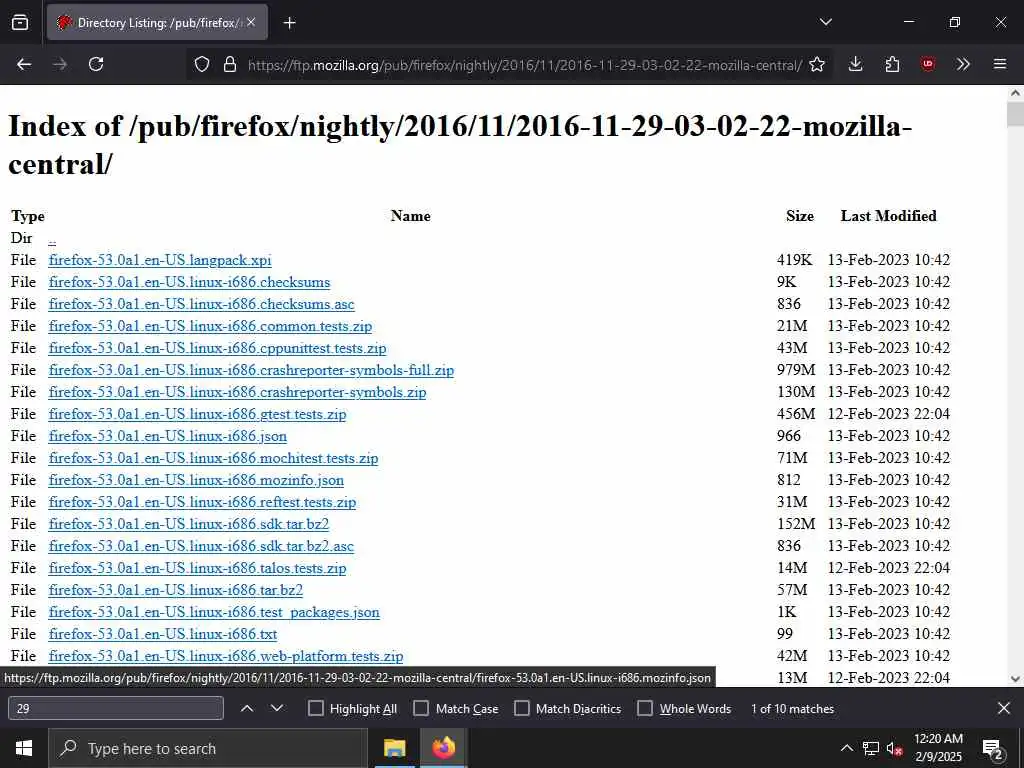Open linux-i686.test_packages.json link

(214, 612)
